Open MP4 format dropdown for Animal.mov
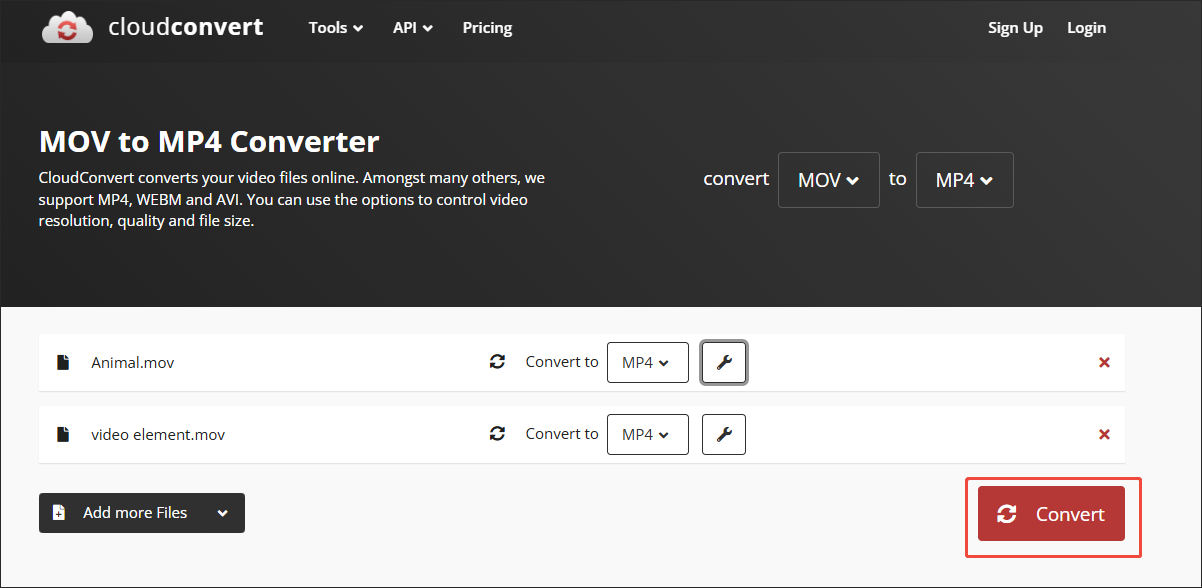 click(x=647, y=362)
